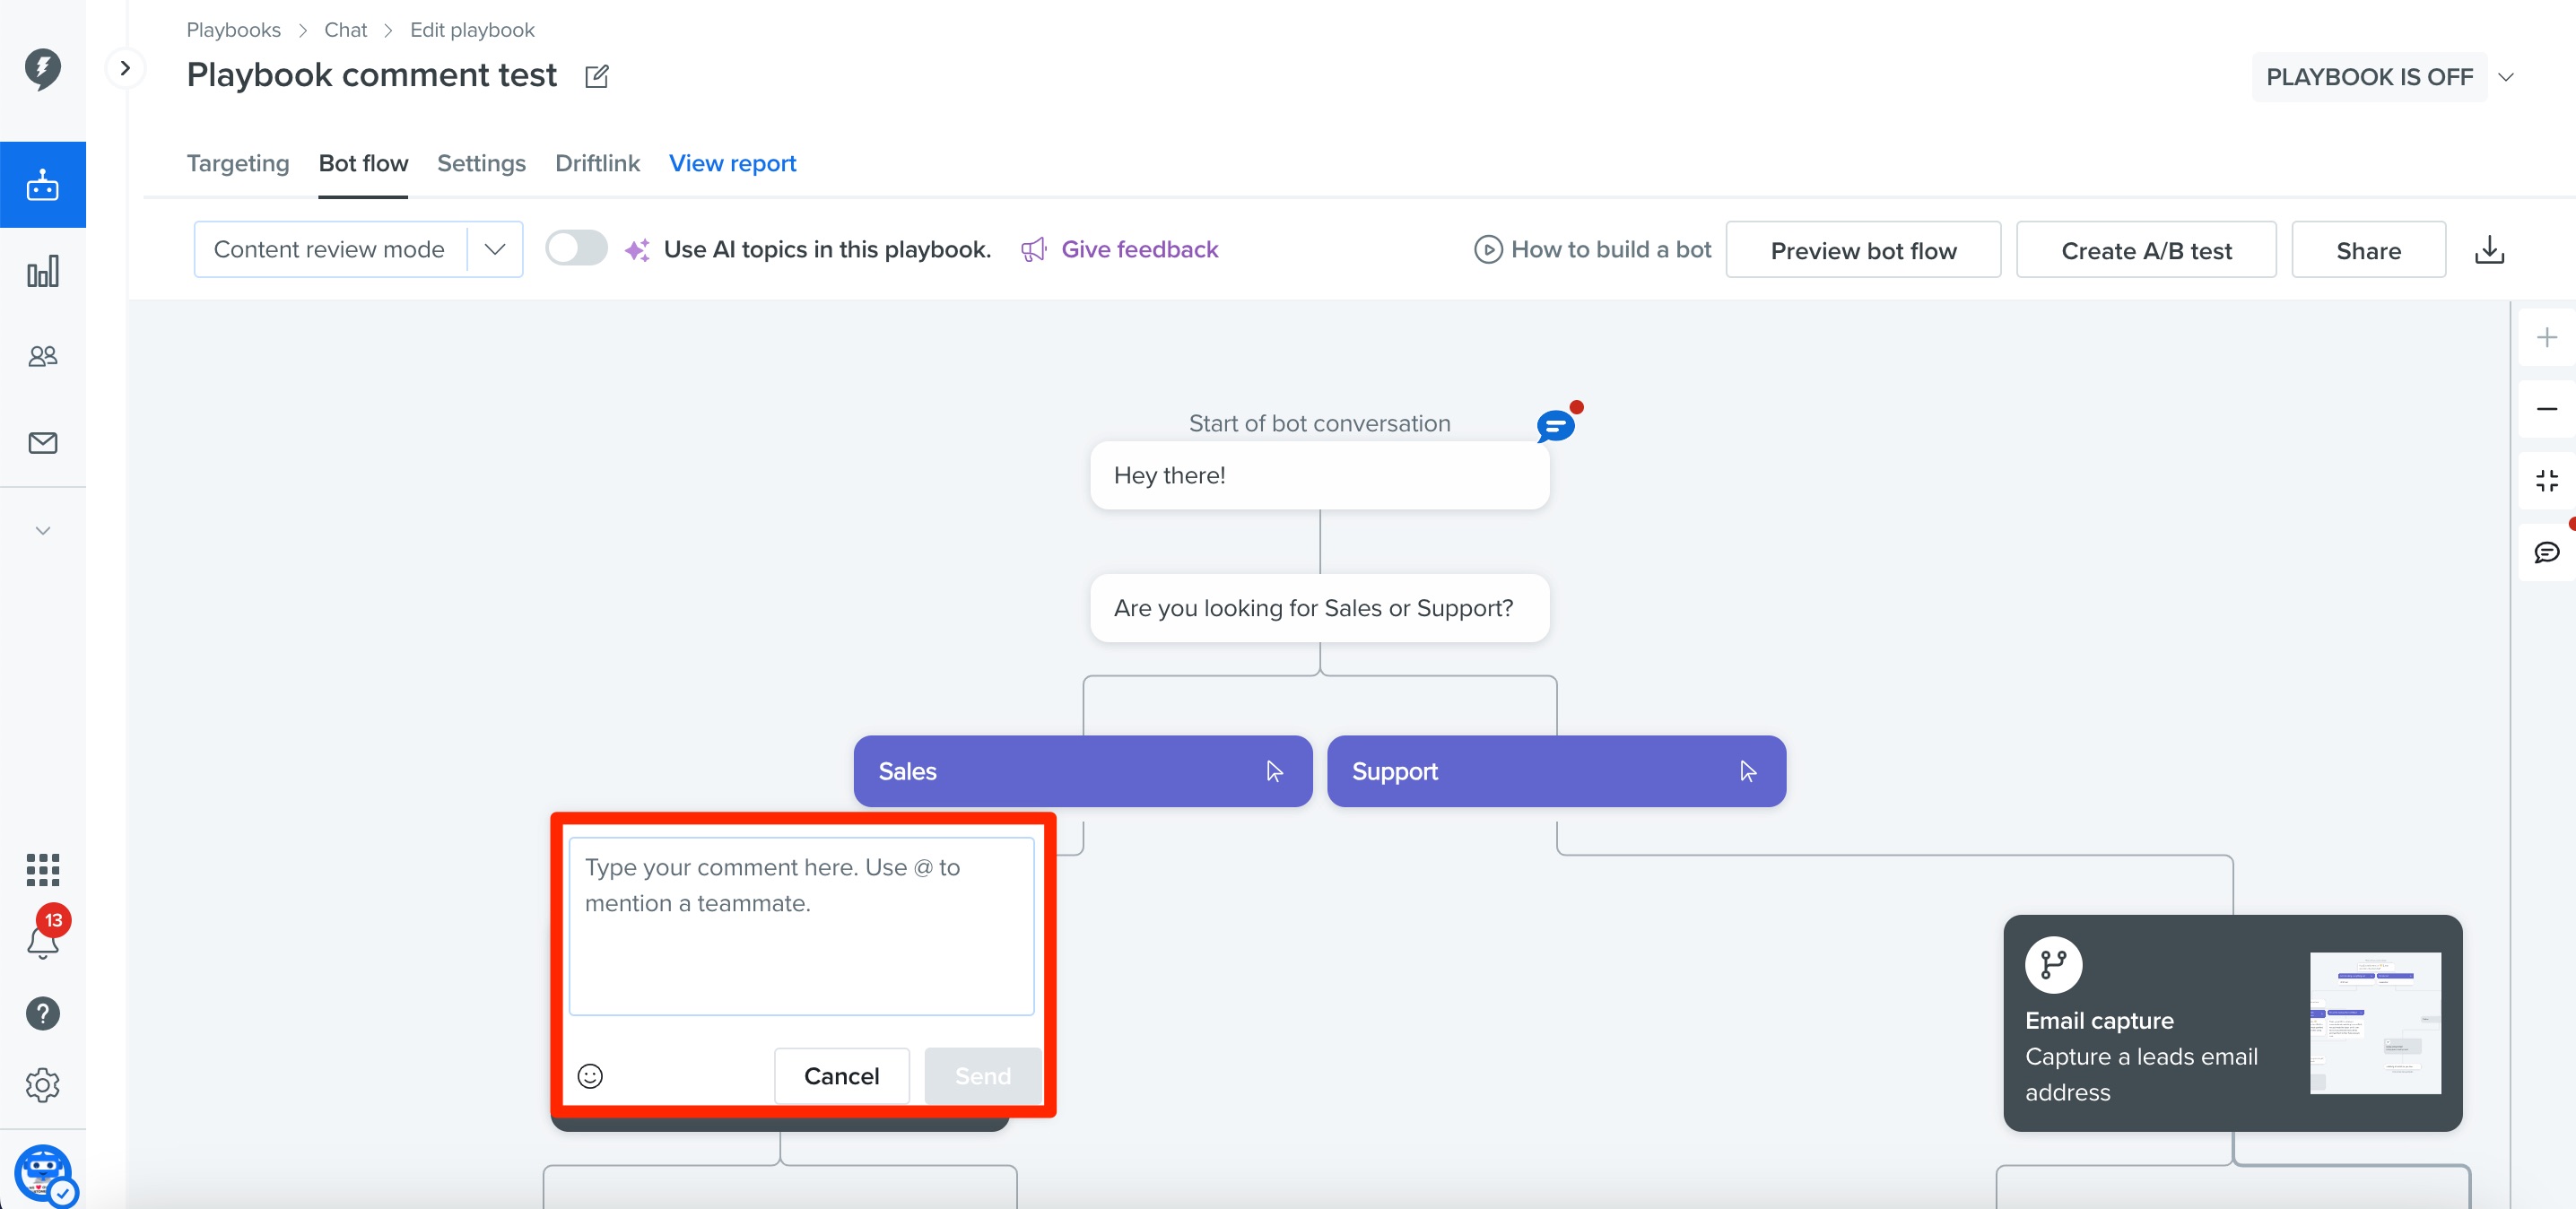Open How to build a bot video
Image resolution: width=2576 pixels, height=1209 pixels.
coord(1592,250)
